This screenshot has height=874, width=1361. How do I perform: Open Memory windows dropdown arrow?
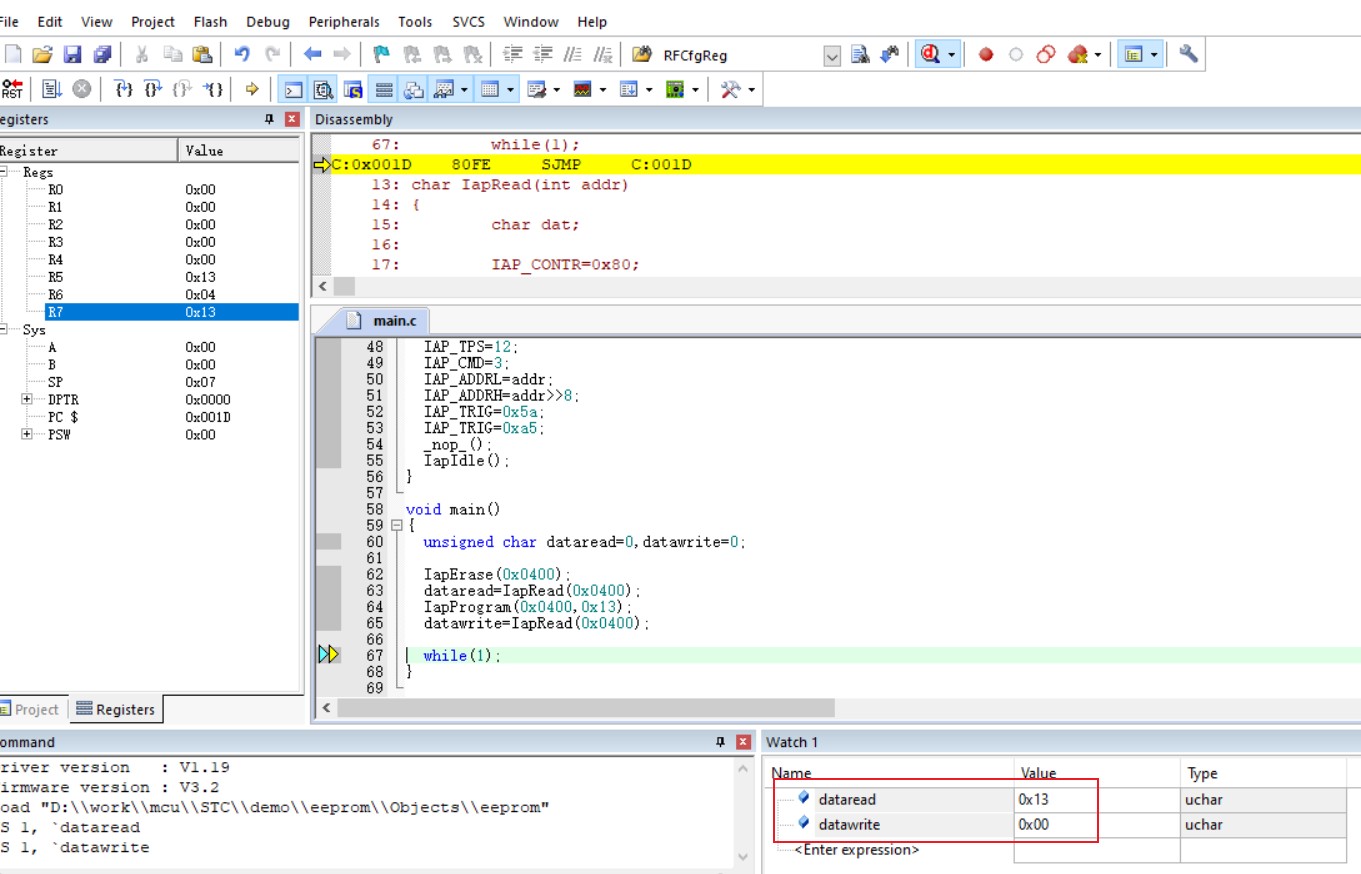click(511, 89)
